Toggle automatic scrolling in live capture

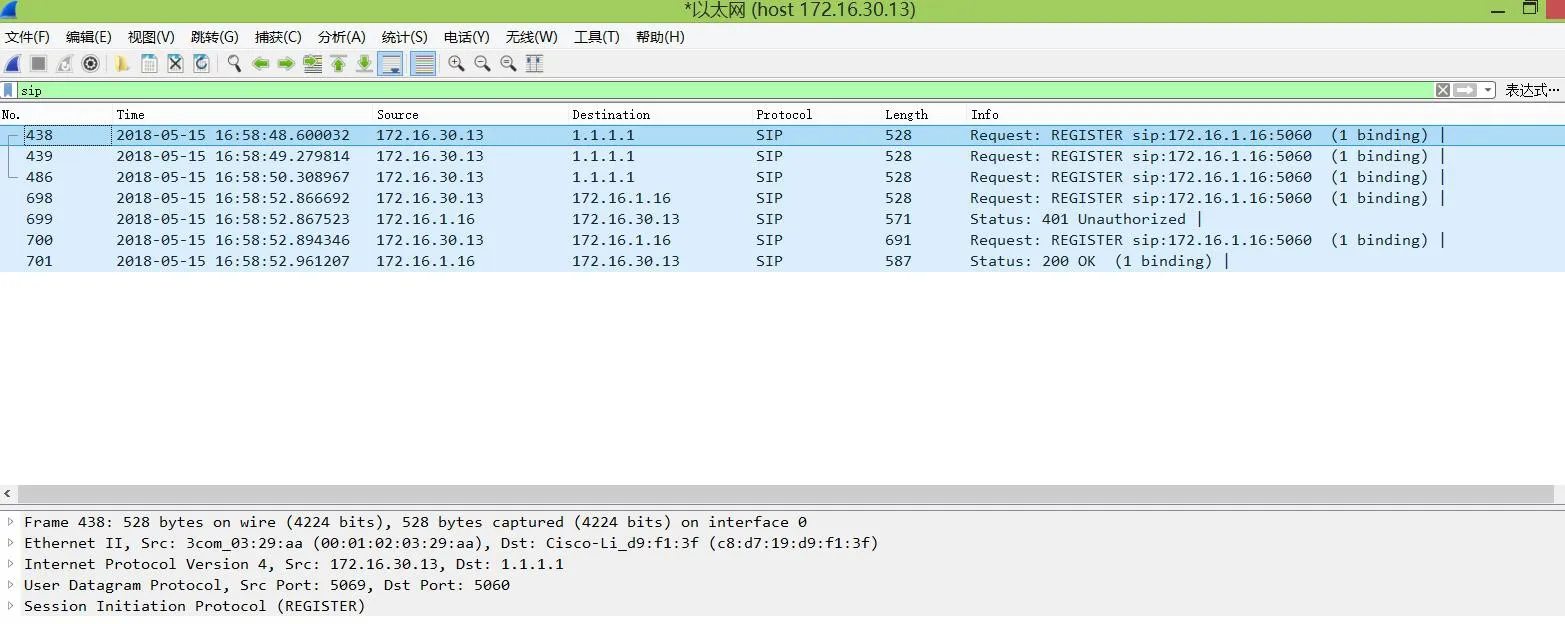(x=390, y=63)
